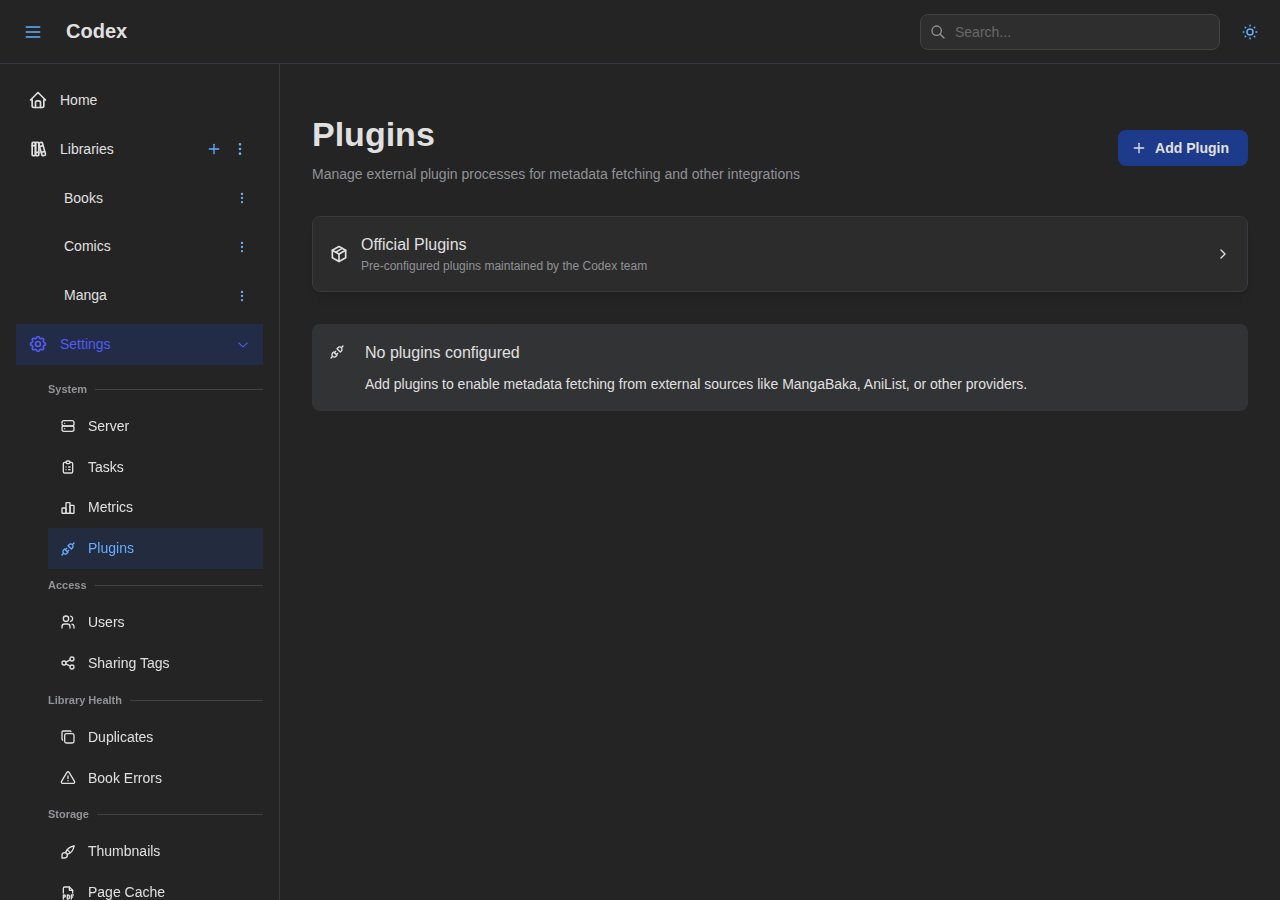Screen dimensions: 1280x900
Task: Open Metrics via its chart icon
Action: coord(68,507)
